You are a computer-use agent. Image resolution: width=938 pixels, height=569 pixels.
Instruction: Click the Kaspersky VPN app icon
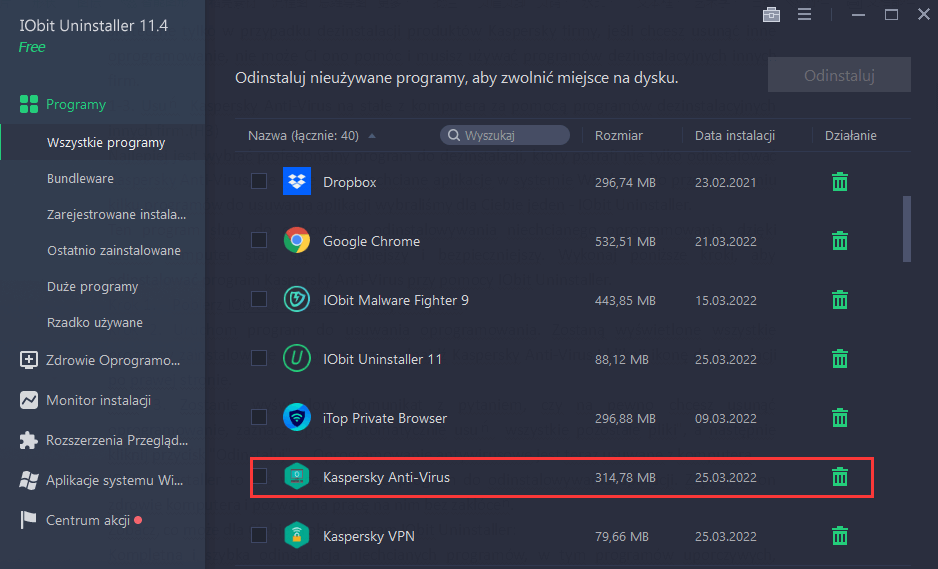coord(297,535)
